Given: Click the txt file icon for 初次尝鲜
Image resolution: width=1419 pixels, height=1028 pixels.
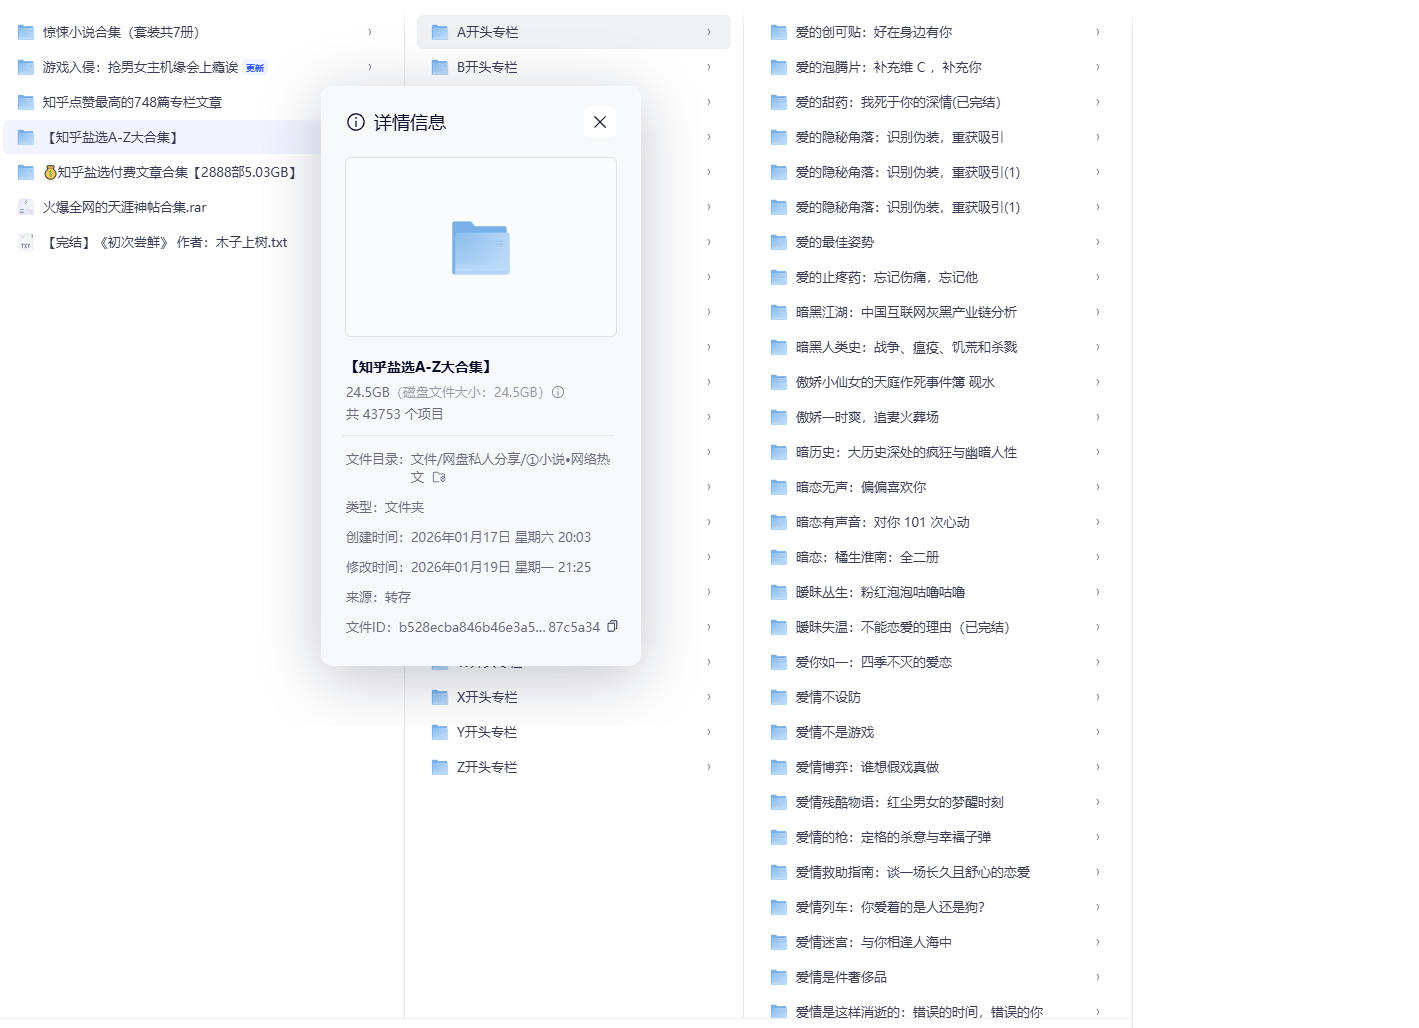Looking at the screenshot, I should pos(26,242).
